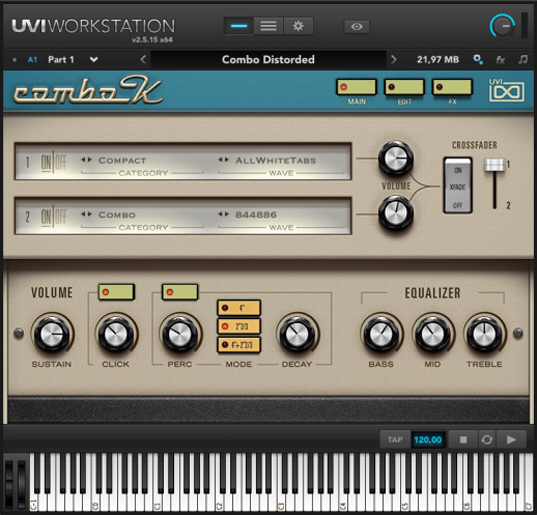Click the 21,97 MB memory readout
The image size is (537, 515).
pos(438,60)
